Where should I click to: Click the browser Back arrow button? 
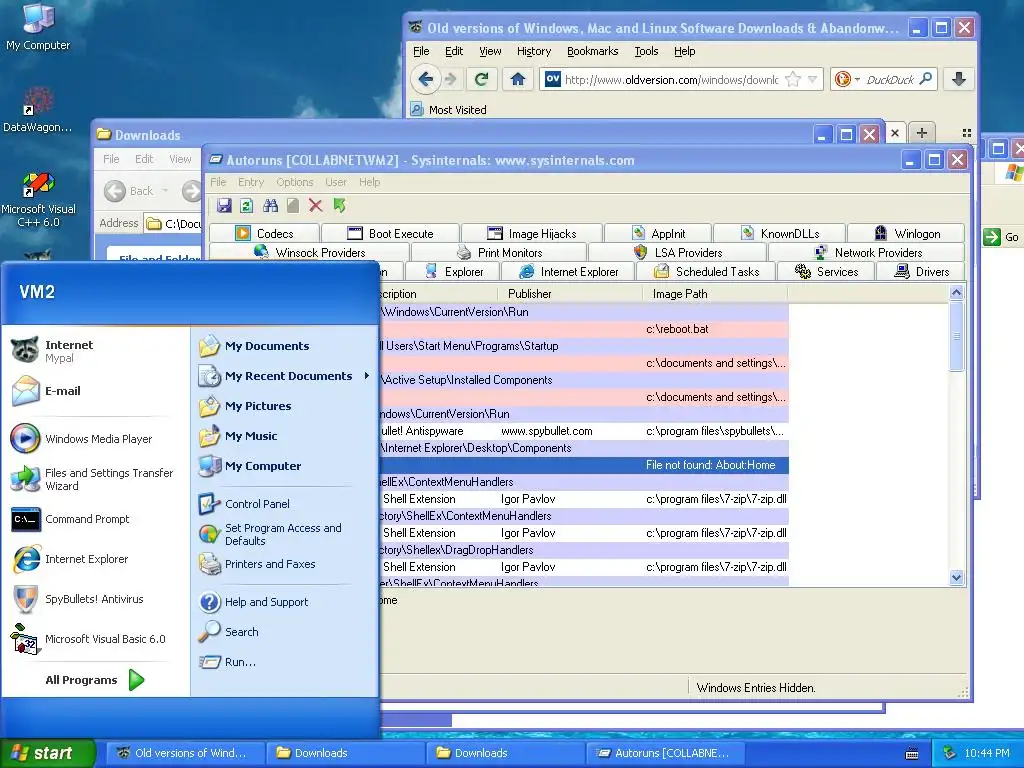[425, 80]
